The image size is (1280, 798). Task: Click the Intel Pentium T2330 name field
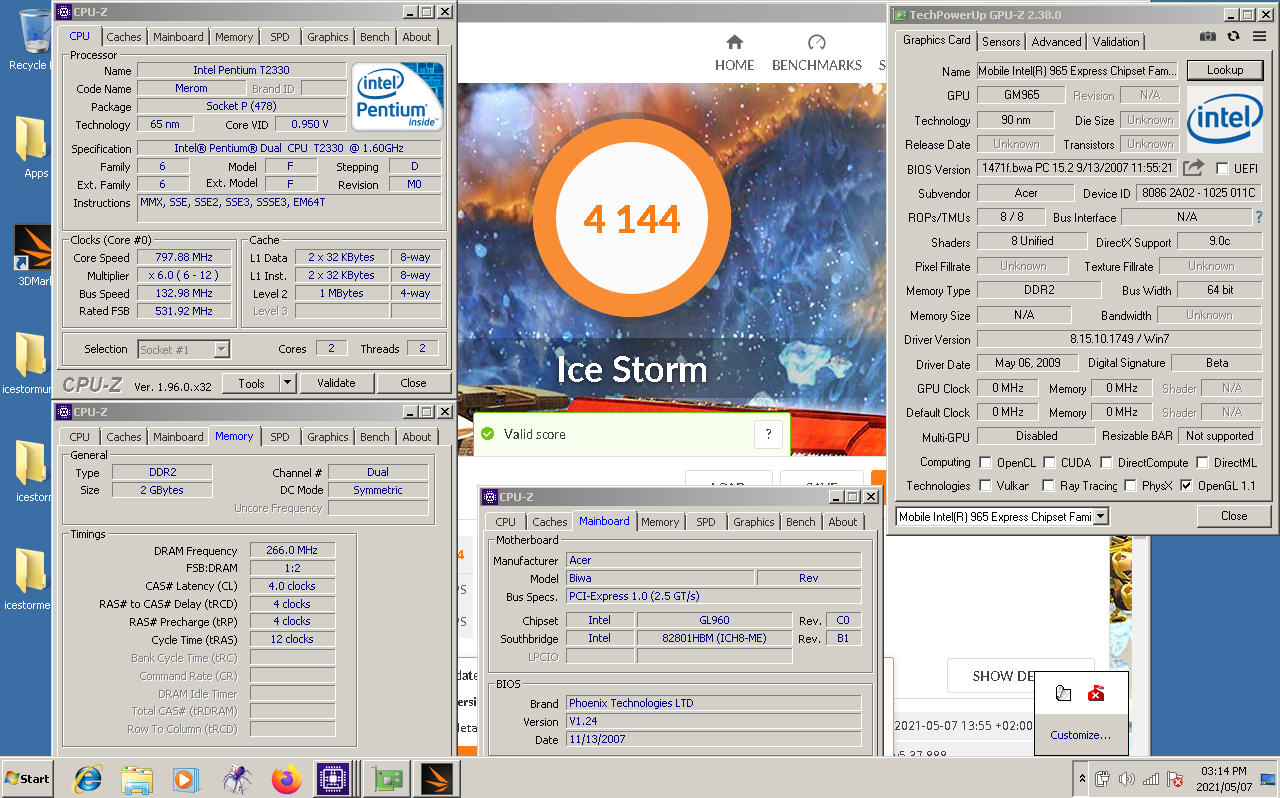tap(241, 71)
